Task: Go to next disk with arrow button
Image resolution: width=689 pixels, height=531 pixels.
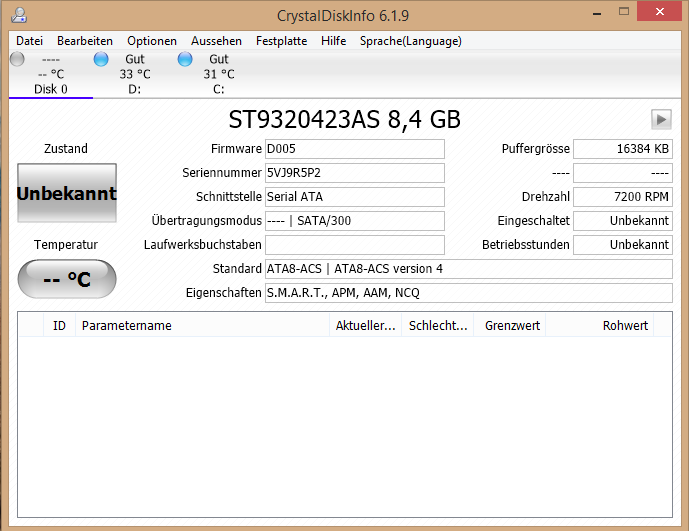Action: (x=661, y=119)
